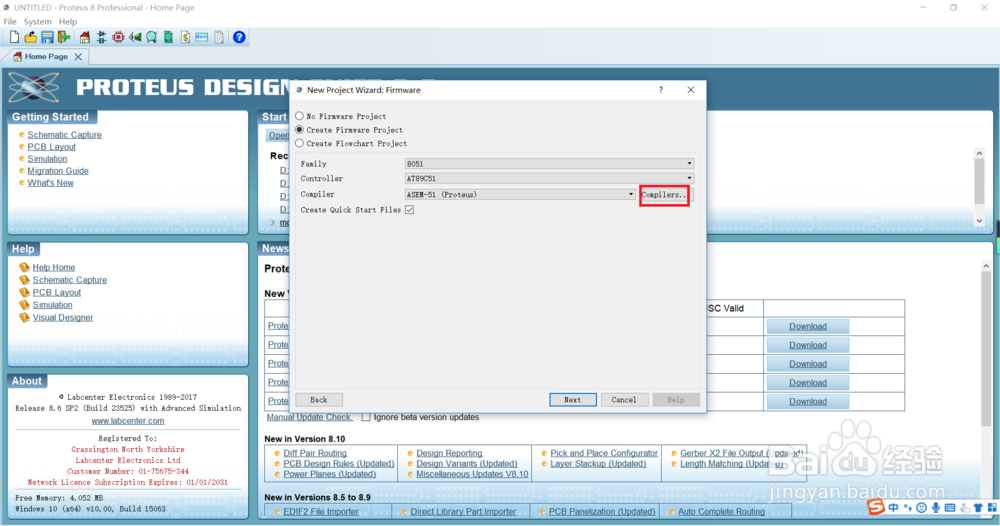Screen dimensions: 1000x526
Task: Open the Pick and Place Configurator link
Action: pos(604,453)
